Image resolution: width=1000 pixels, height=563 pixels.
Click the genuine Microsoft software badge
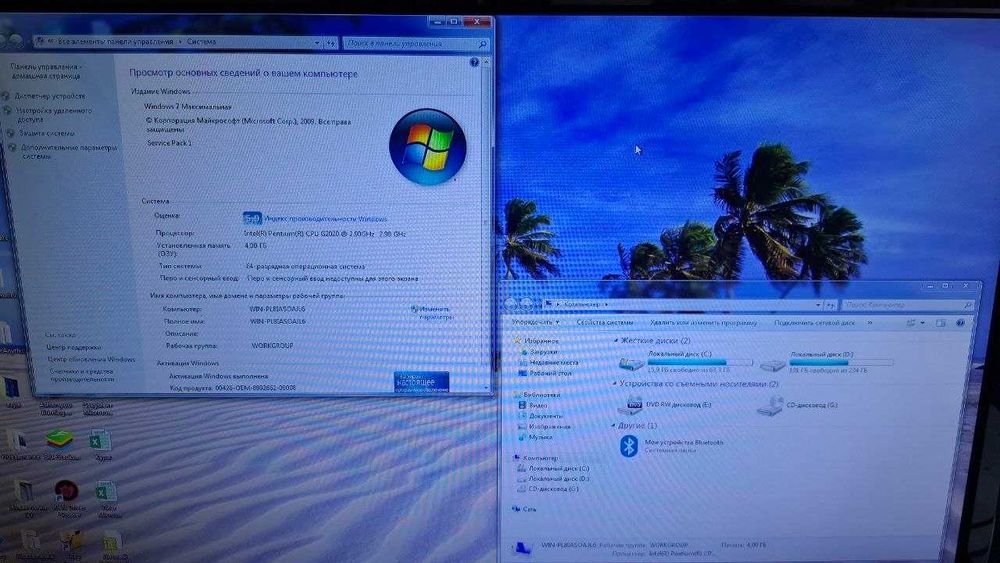tap(422, 382)
